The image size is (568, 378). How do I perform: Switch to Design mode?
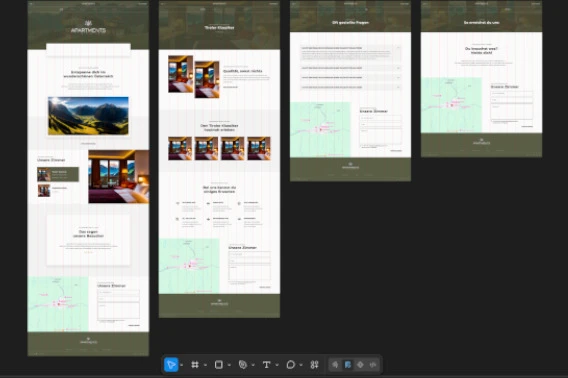pyautogui.click(x=348, y=365)
